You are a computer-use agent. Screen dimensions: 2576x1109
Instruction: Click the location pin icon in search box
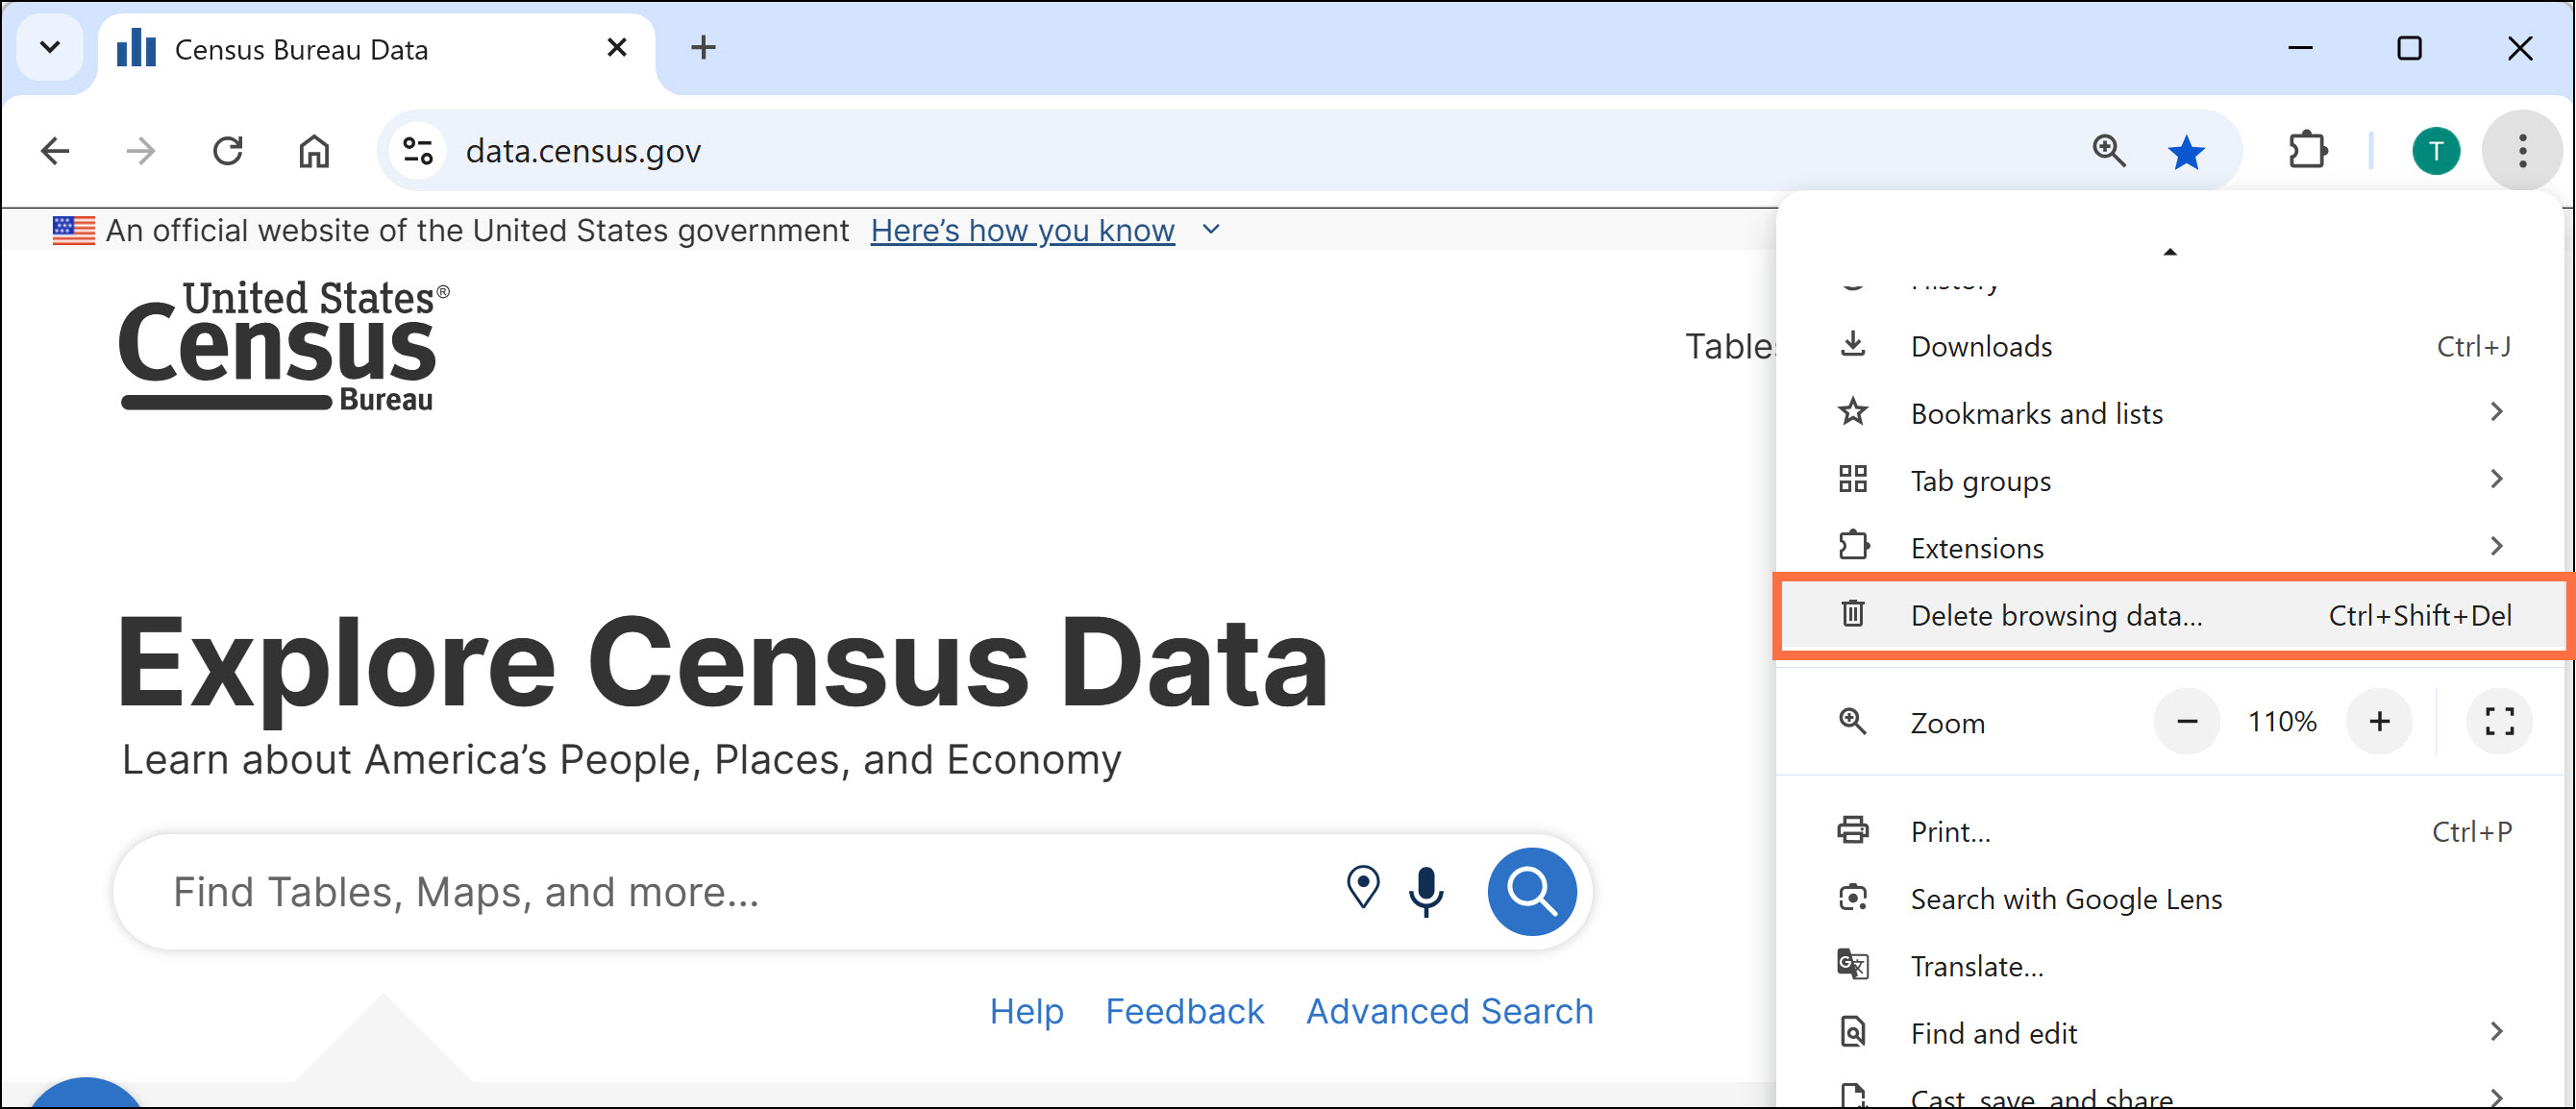point(1362,887)
